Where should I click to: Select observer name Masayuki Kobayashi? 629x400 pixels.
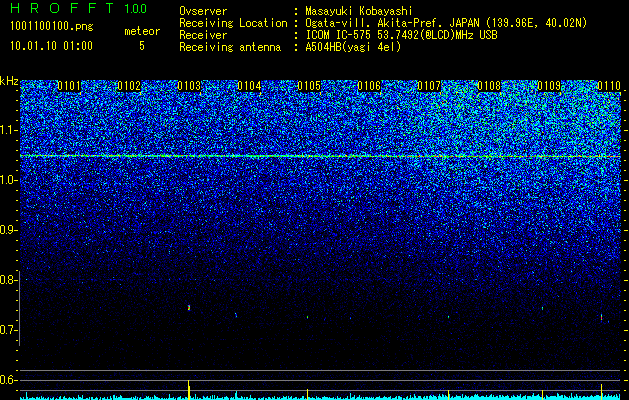[359, 11]
